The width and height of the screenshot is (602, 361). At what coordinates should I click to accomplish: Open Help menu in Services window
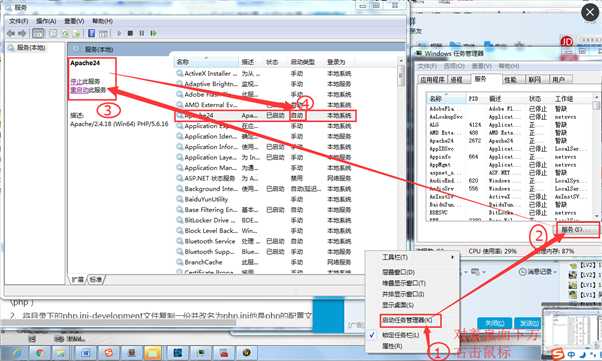[103, 21]
